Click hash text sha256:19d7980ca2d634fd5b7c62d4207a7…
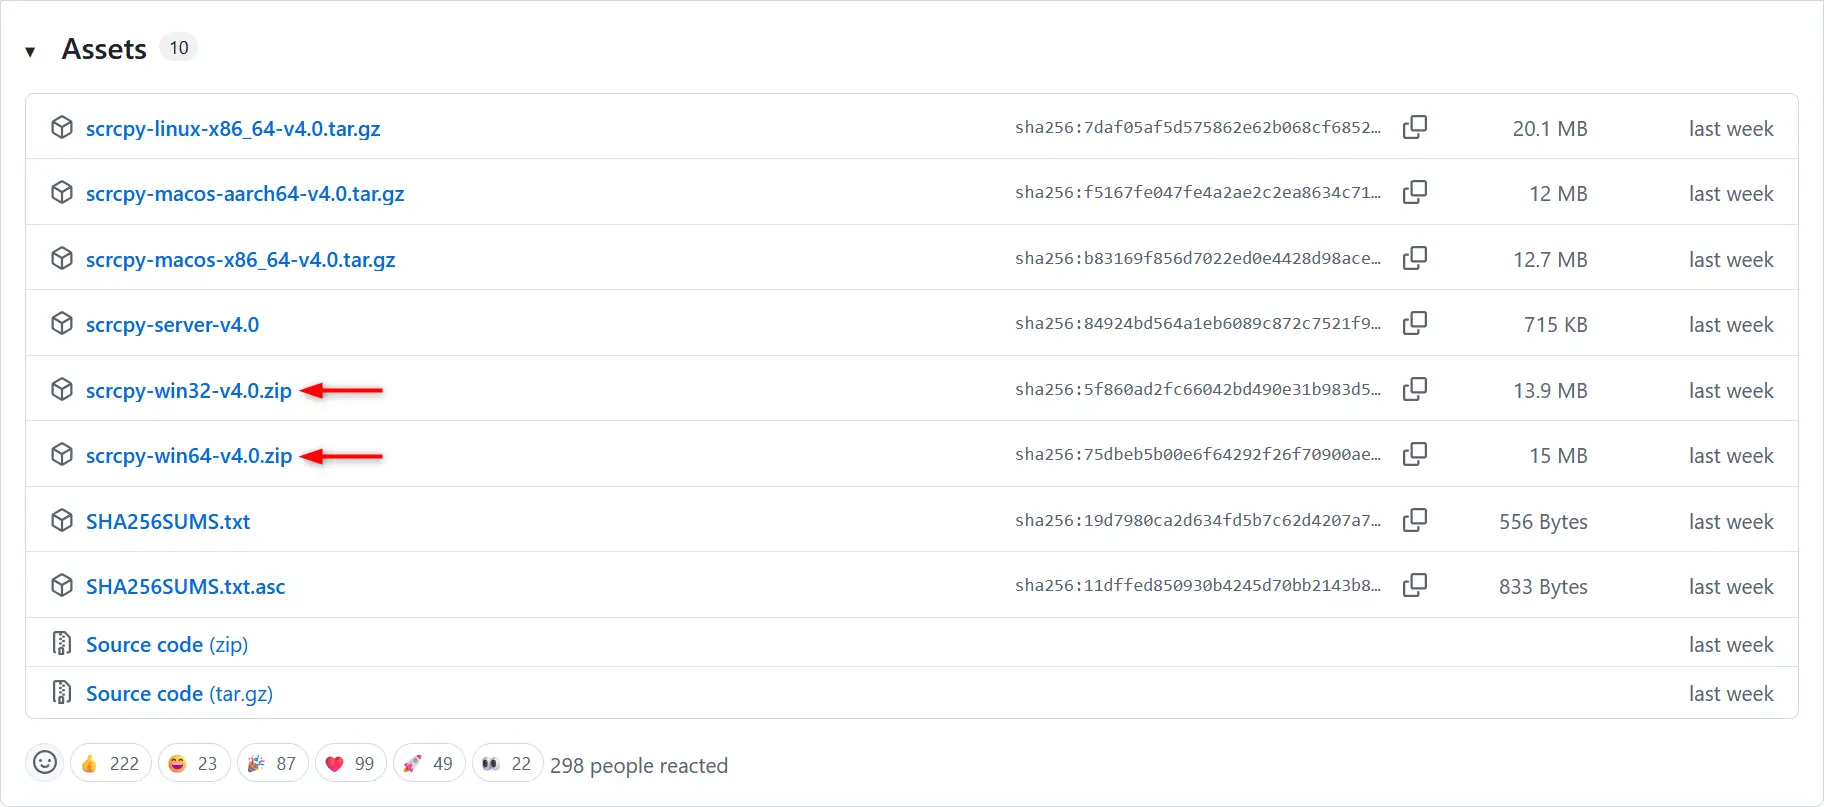 (x=1198, y=520)
